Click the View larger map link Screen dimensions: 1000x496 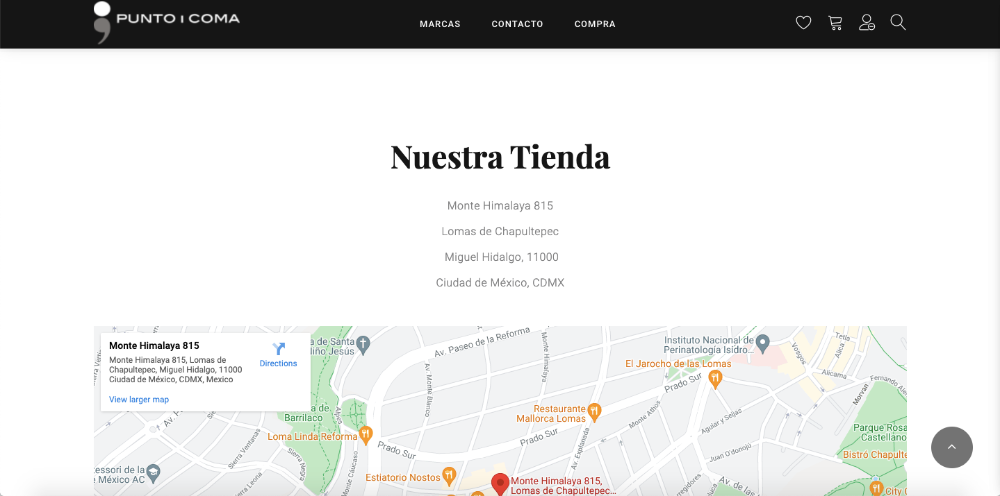pyautogui.click(x=139, y=400)
